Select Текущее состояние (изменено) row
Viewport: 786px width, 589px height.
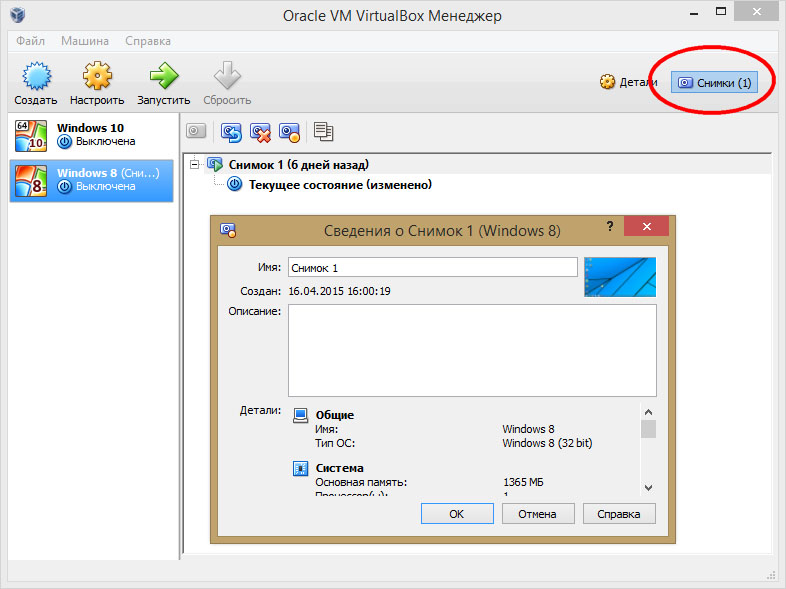[x=340, y=184]
